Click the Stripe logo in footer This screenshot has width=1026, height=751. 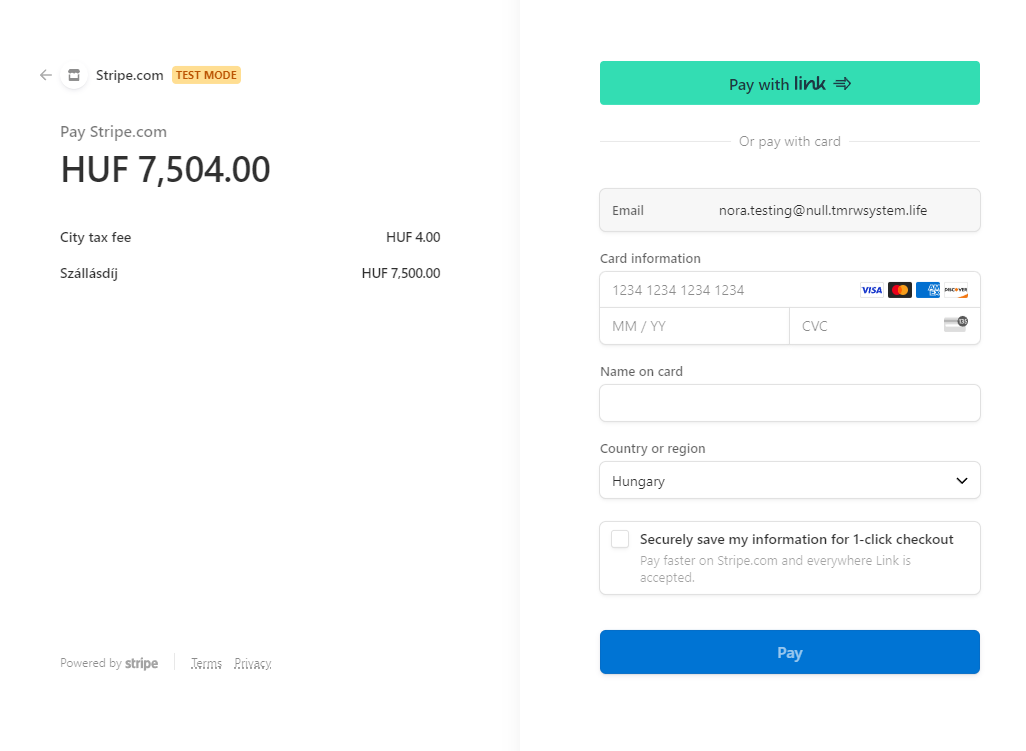pyautogui.click(x=141, y=663)
